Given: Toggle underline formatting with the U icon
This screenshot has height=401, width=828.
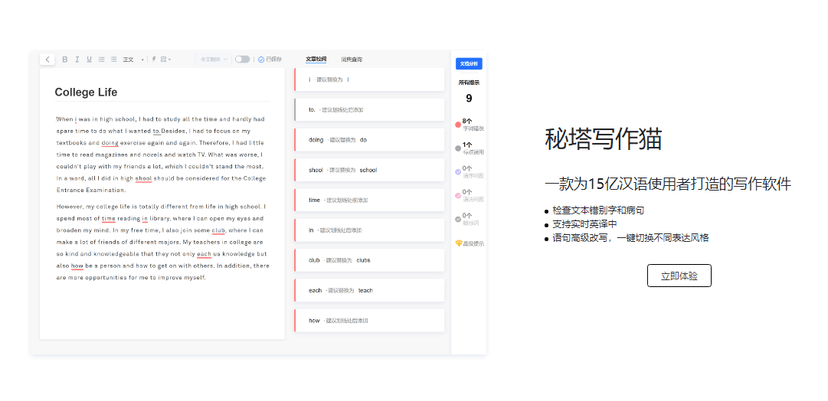Looking at the screenshot, I should tap(89, 59).
